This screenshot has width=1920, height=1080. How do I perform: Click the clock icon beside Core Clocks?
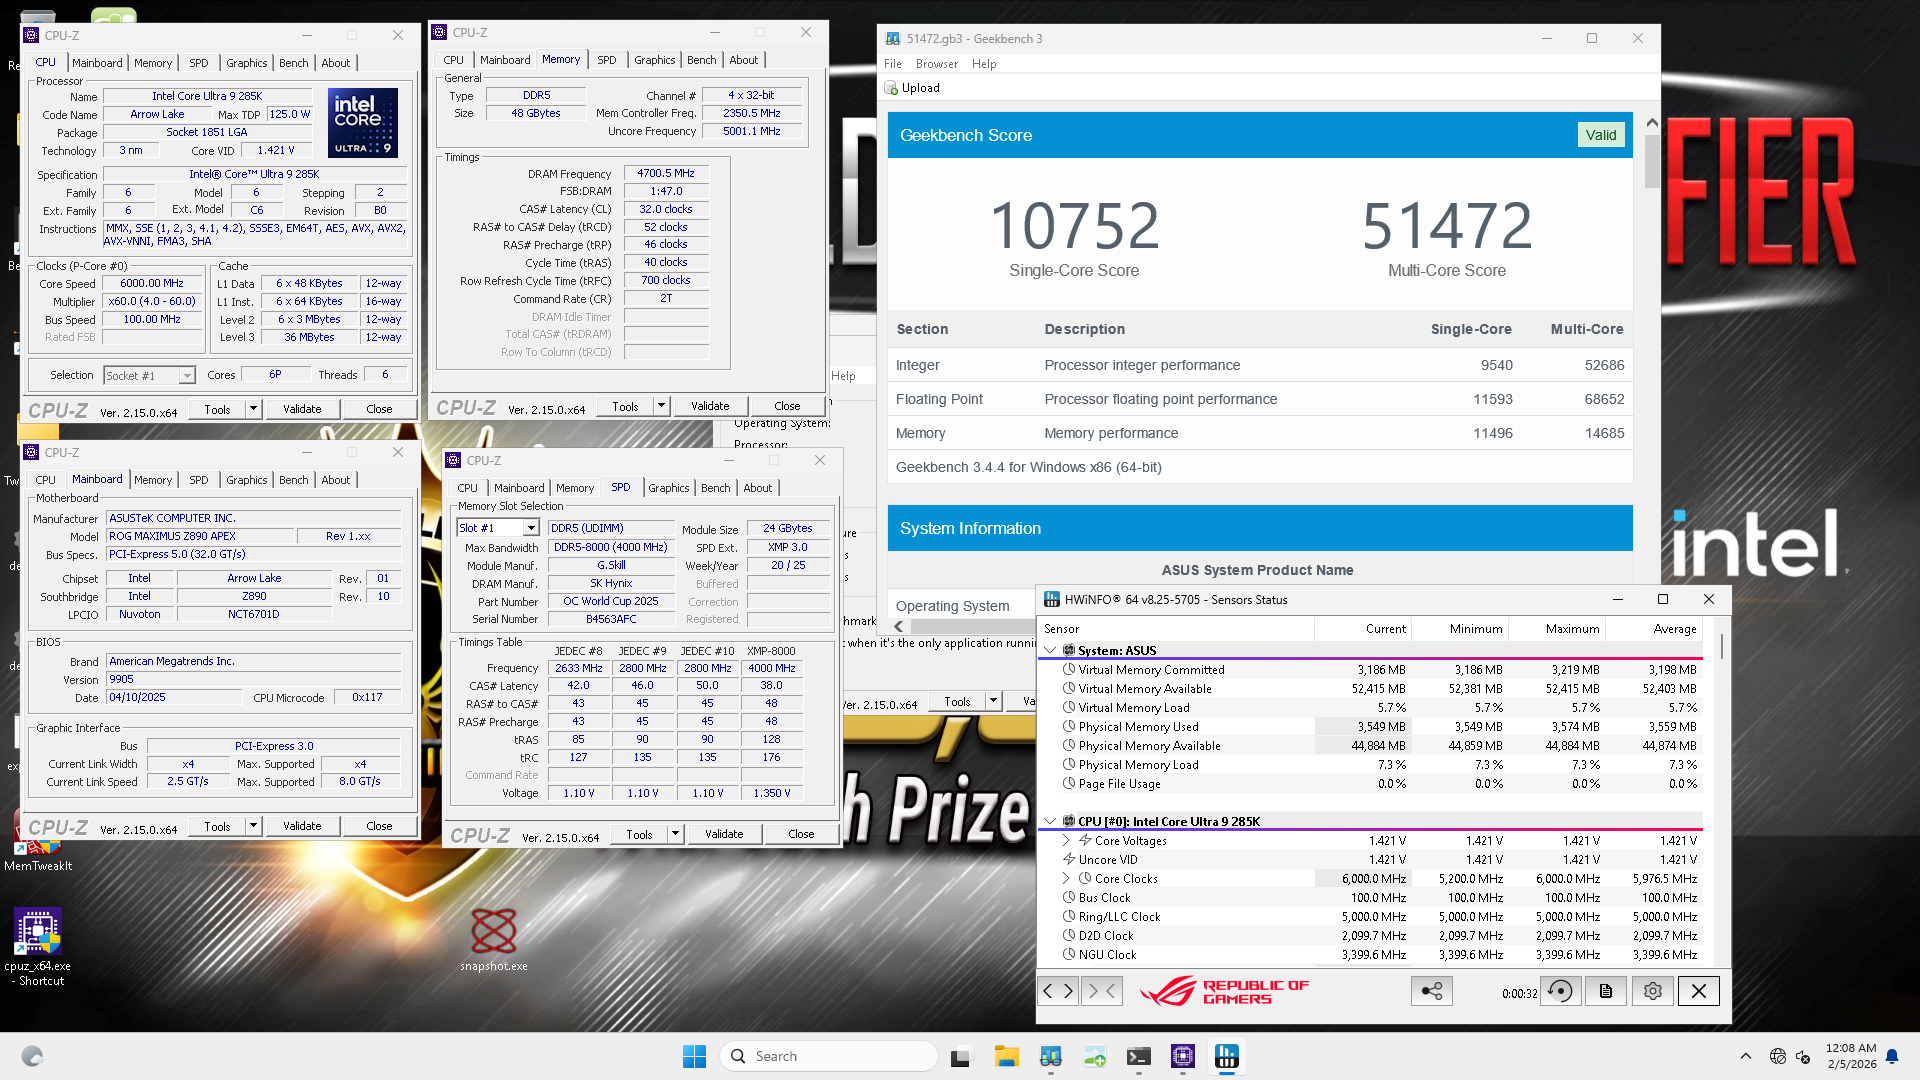pyautogui.click(x=1085, y=879)
